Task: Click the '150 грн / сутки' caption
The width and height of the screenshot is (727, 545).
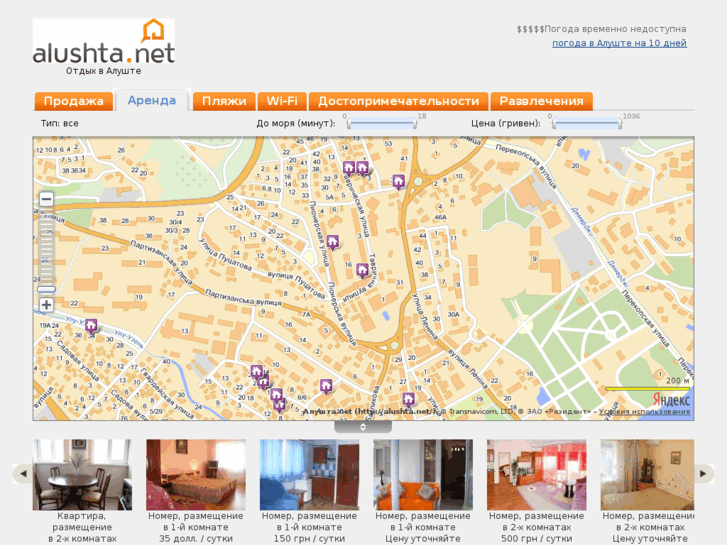Action: pos(309,539)
